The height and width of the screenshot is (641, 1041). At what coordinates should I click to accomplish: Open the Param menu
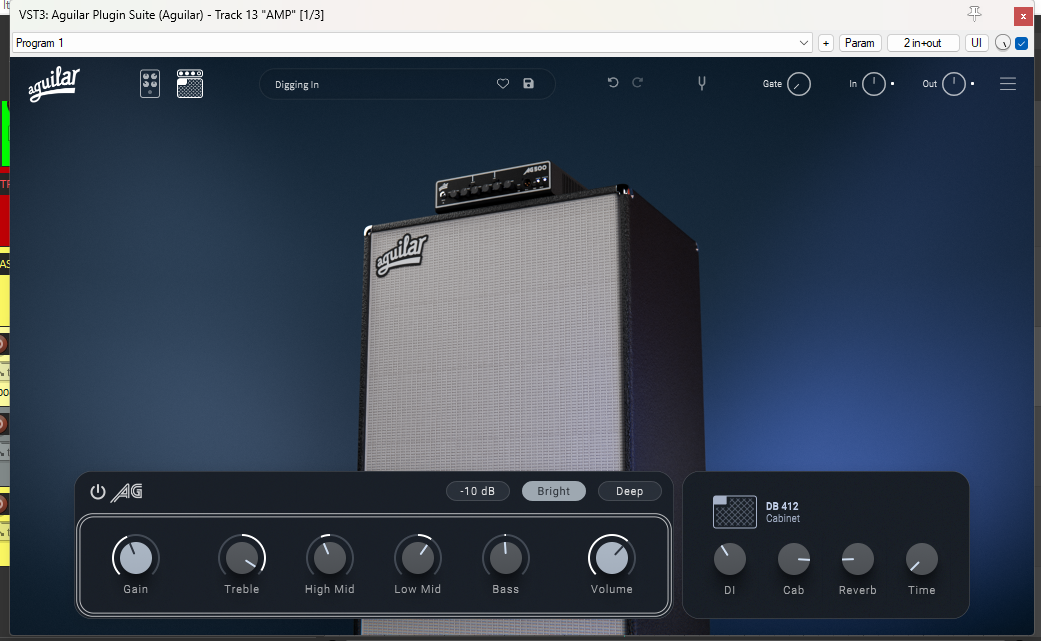tap(860, 43)
